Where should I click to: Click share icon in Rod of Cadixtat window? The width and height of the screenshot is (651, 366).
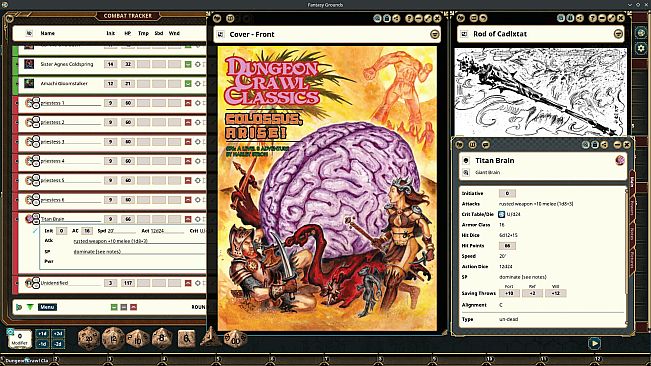pos(580,18)
